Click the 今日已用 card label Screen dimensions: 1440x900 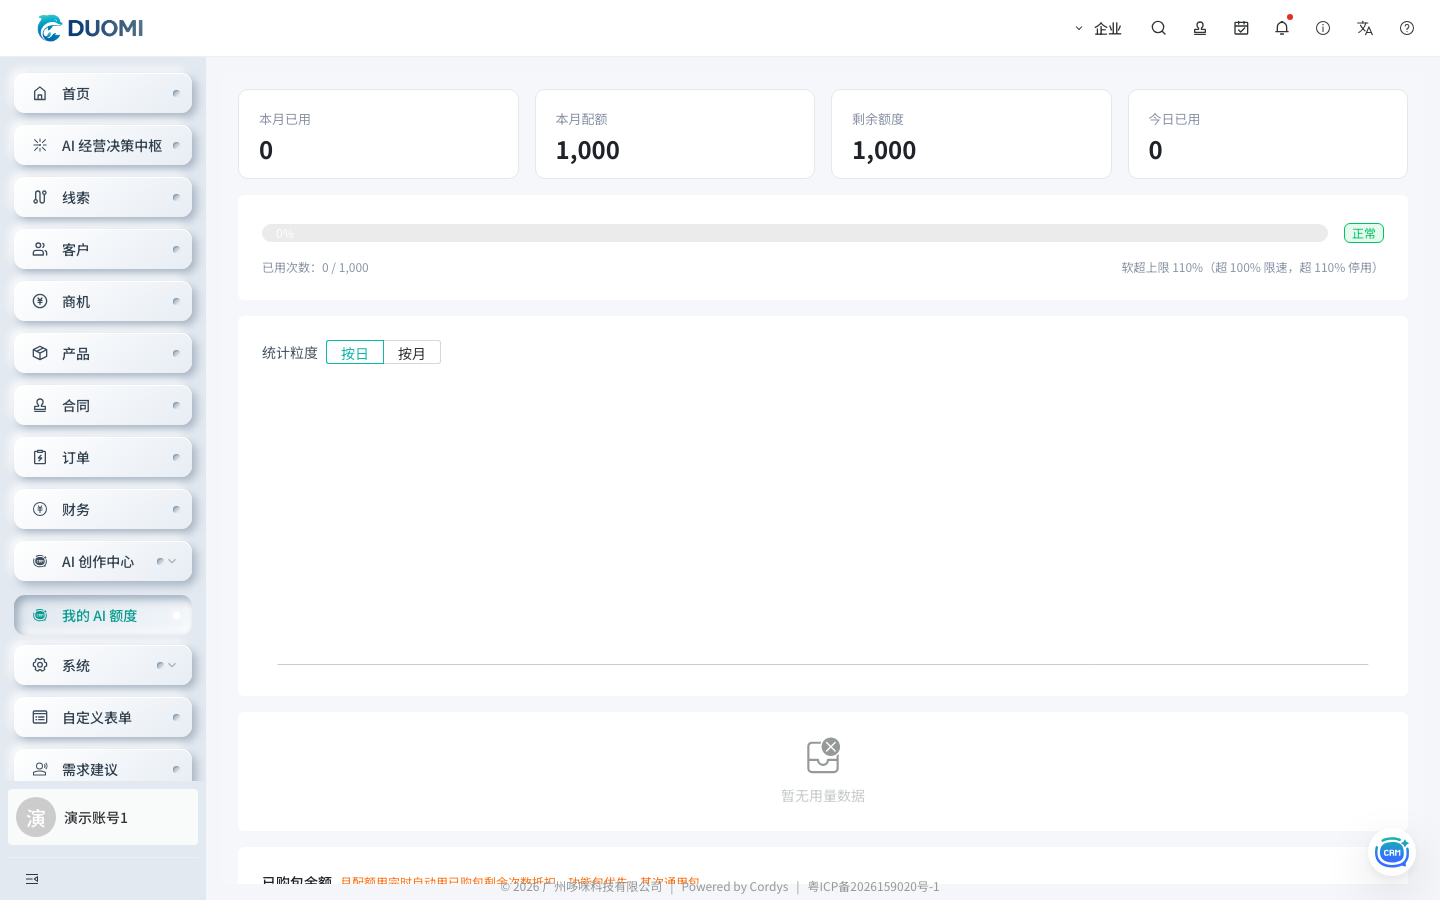click(1174, 119)
